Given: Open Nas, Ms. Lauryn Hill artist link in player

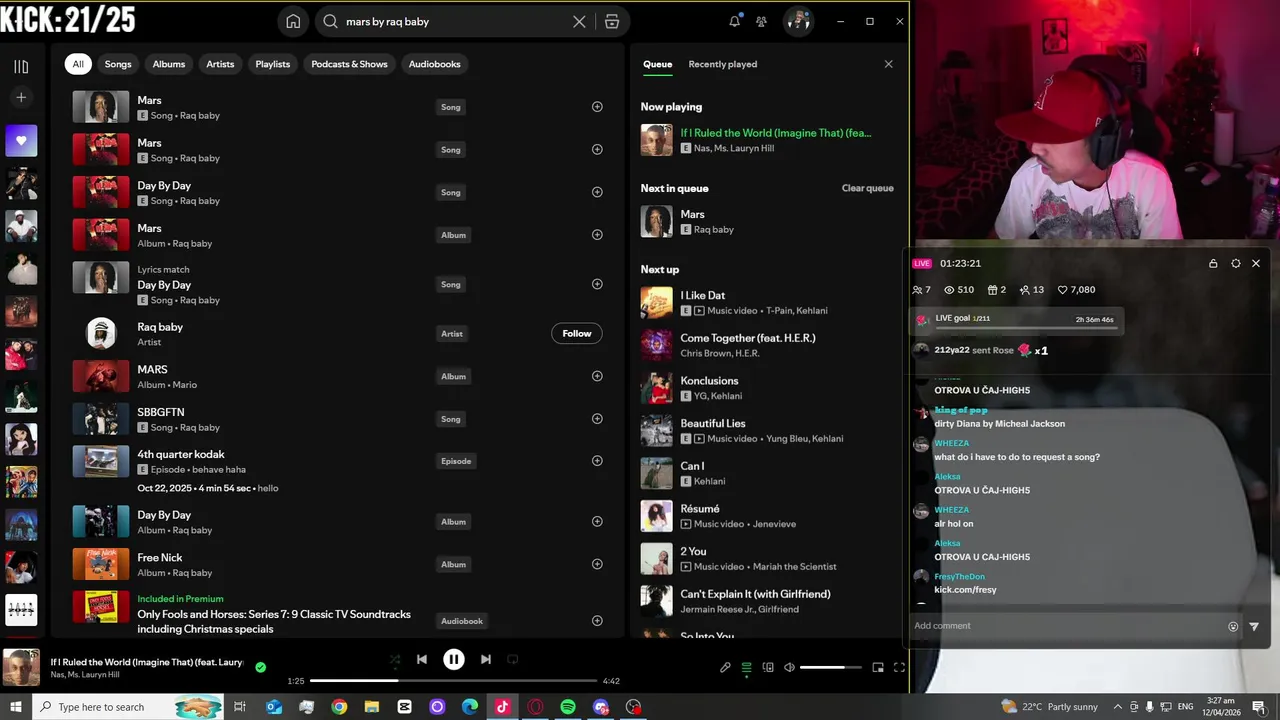Looking at the screenshot, I should [85, 675].
